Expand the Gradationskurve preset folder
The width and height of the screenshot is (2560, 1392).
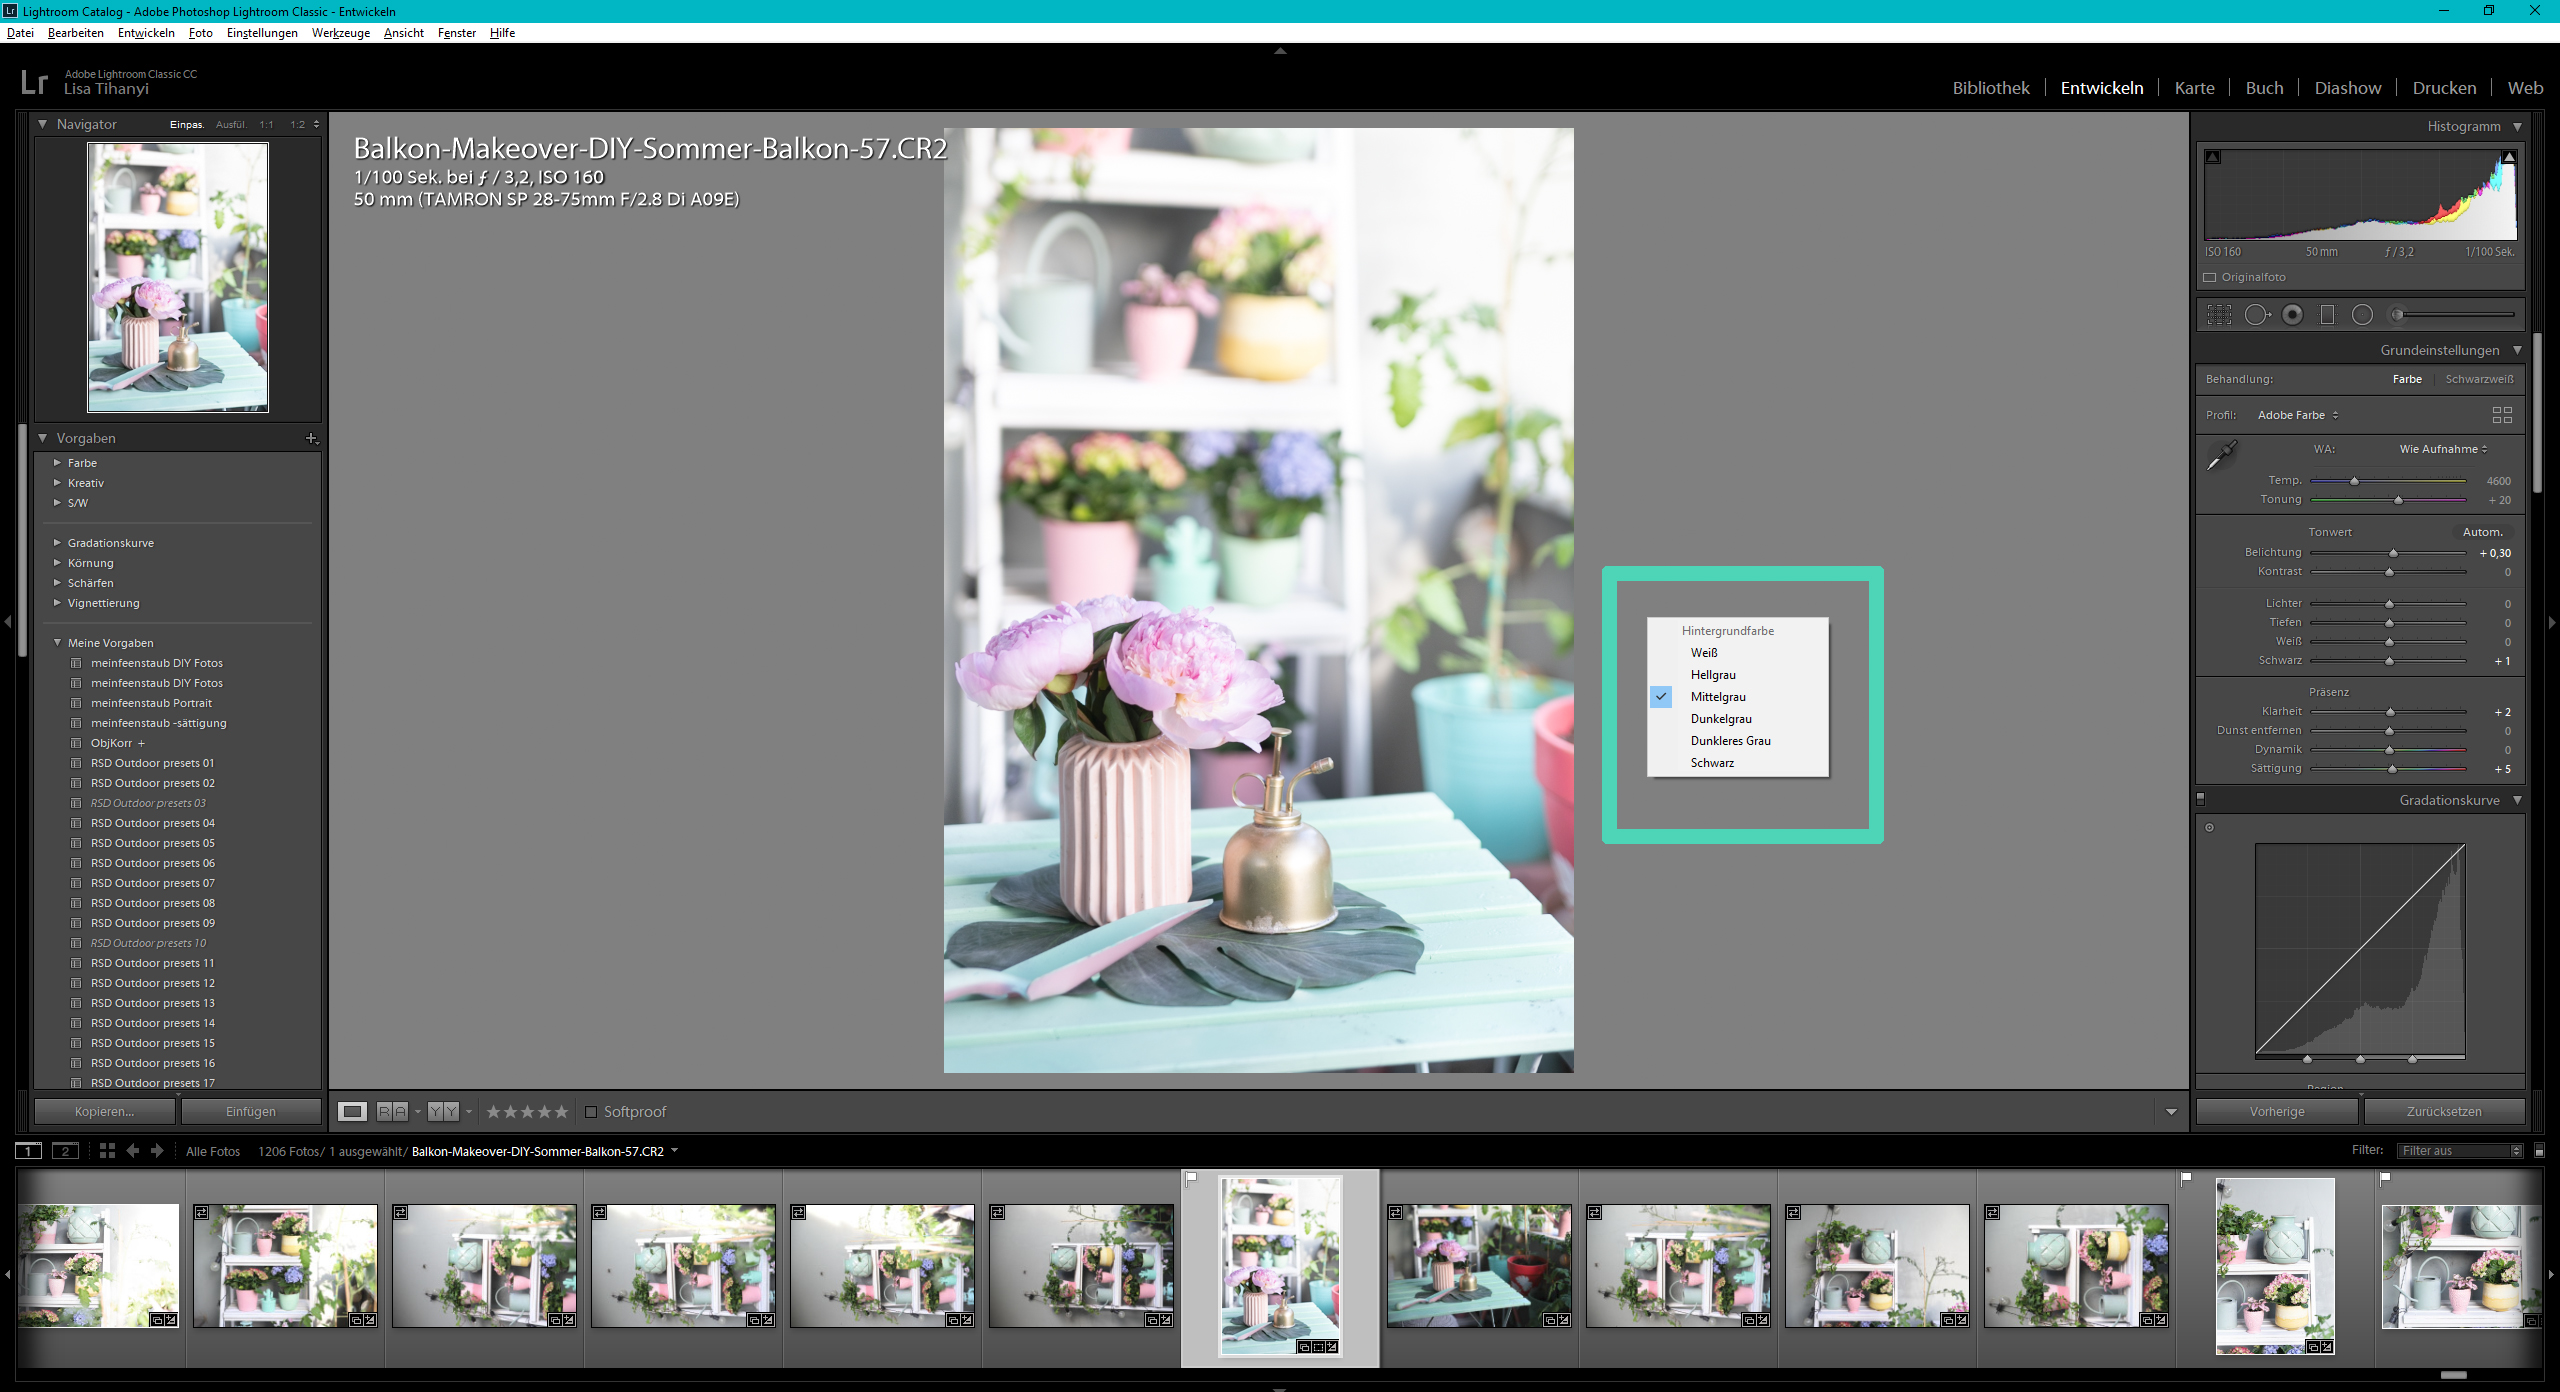57,543
